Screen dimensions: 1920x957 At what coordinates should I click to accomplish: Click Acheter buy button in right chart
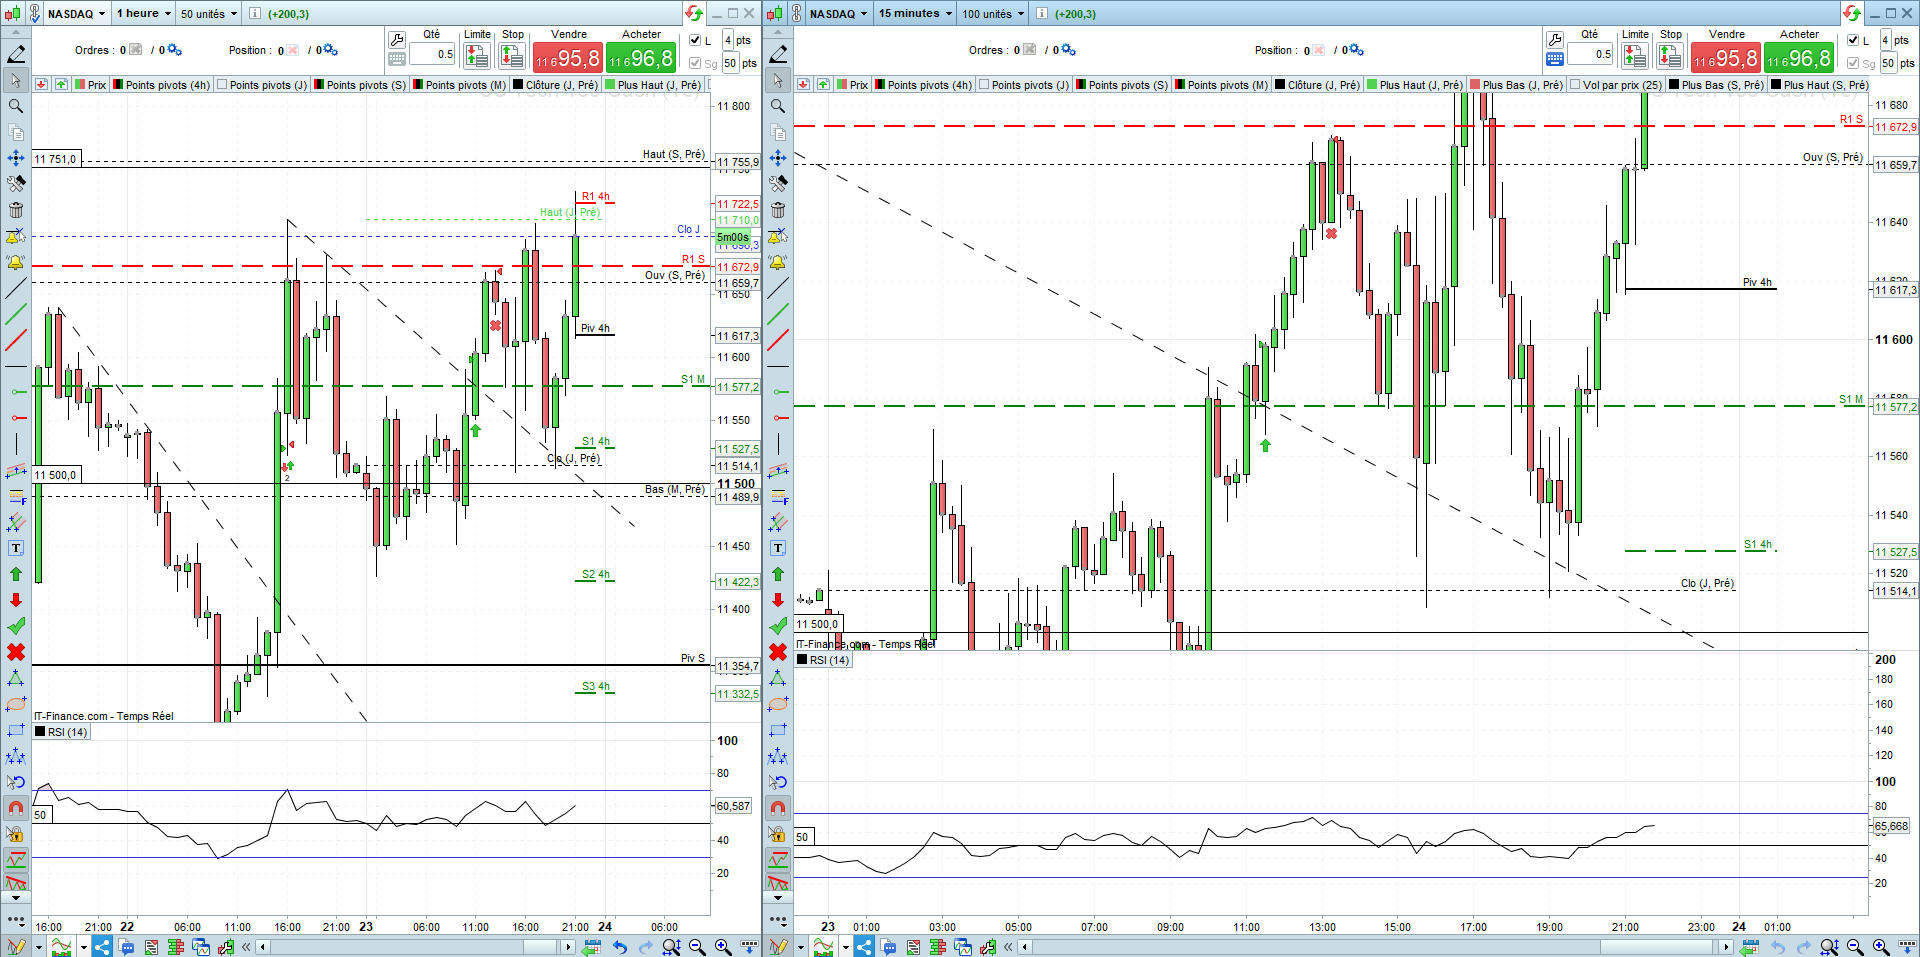1799,57
